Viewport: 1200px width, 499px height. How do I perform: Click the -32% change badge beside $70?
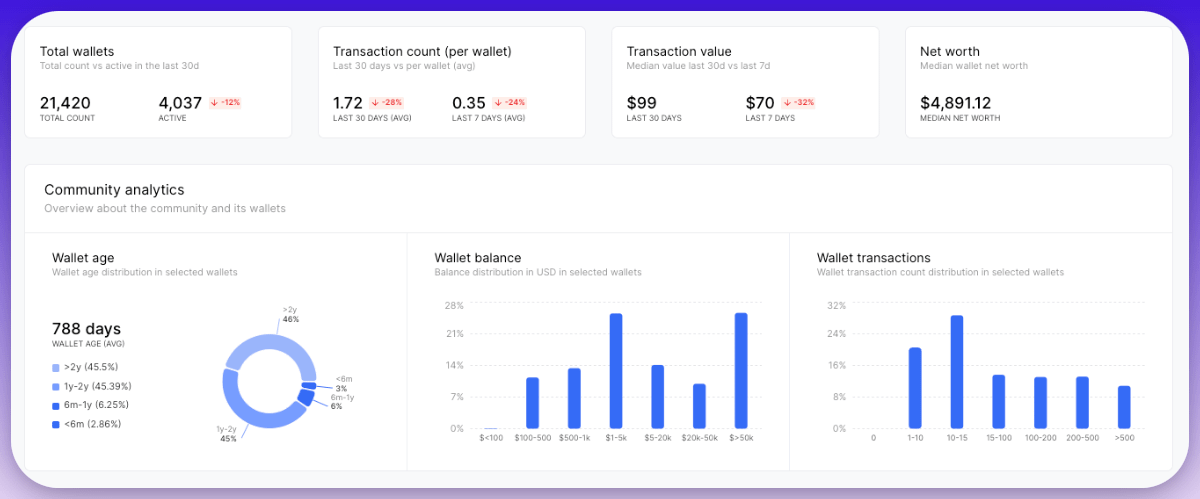[x=798, y=102]
